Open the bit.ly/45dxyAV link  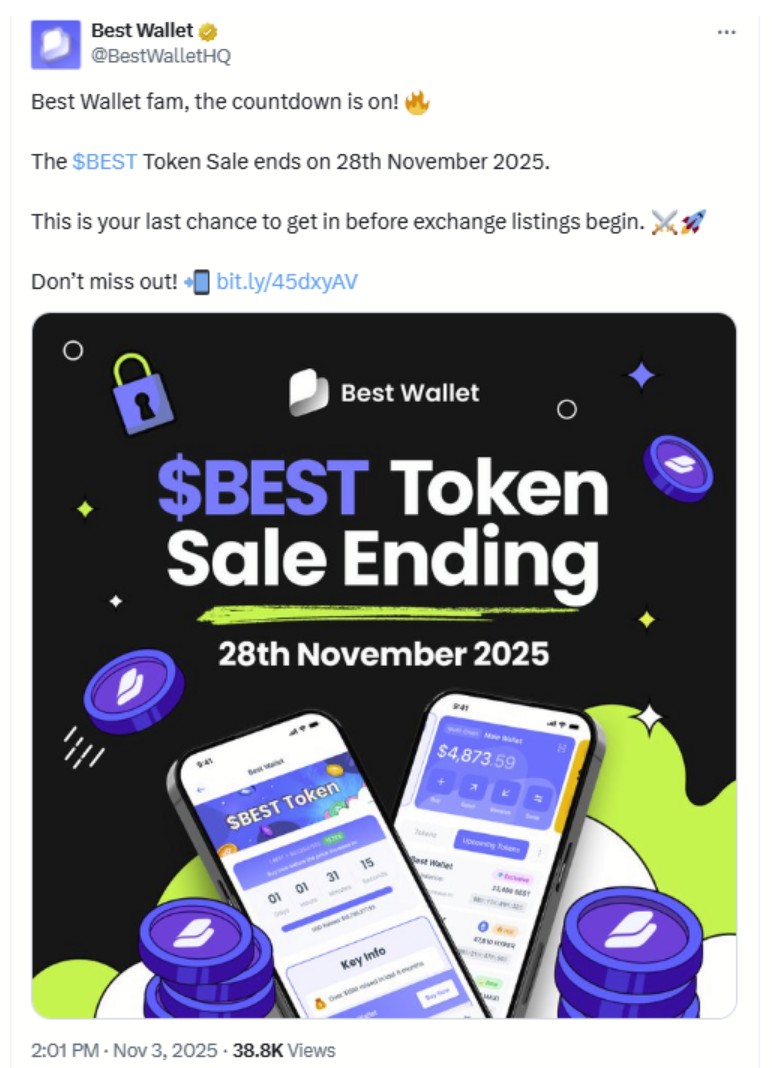(x=286, y=282)
